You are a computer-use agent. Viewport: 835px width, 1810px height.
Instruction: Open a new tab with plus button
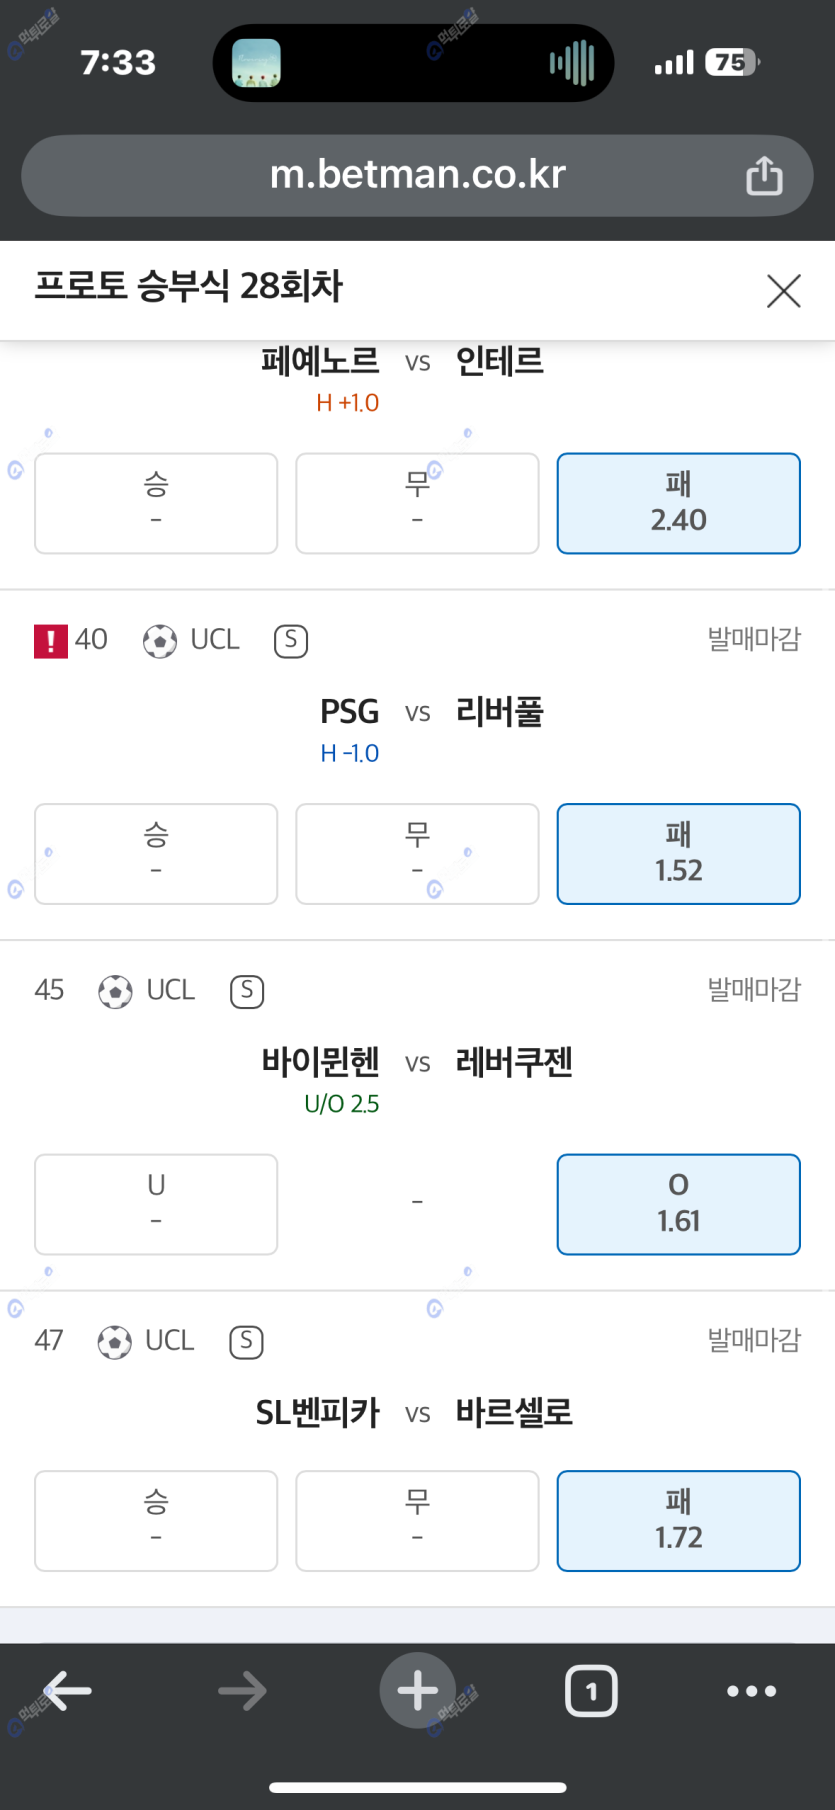418,1690
